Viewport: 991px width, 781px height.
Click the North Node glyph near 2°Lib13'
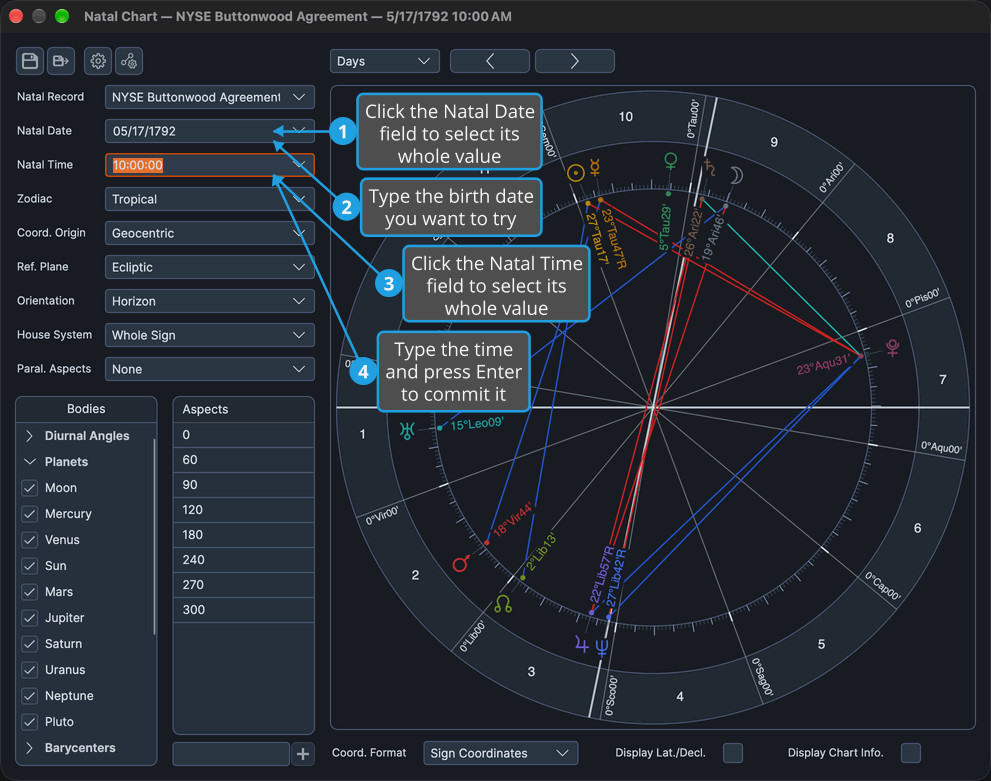tap(502, 604)
